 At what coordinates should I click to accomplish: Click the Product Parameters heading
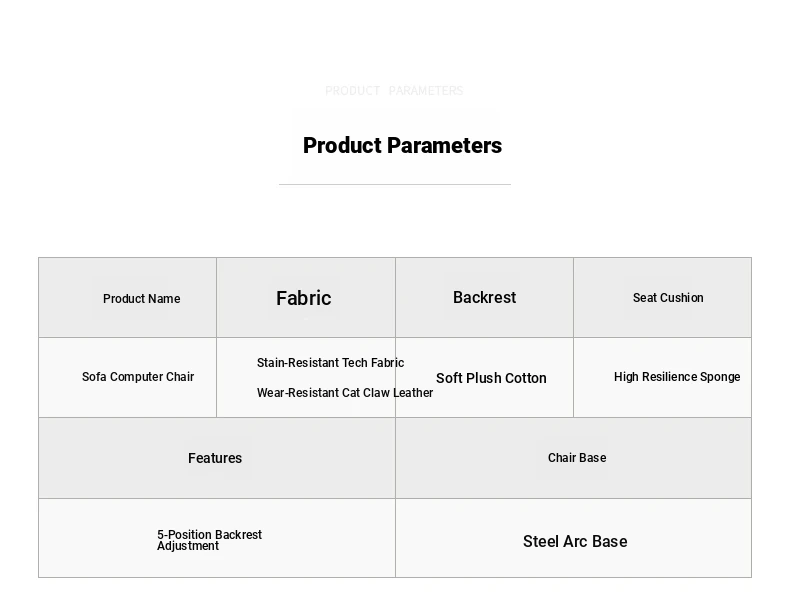pos(402,146)
